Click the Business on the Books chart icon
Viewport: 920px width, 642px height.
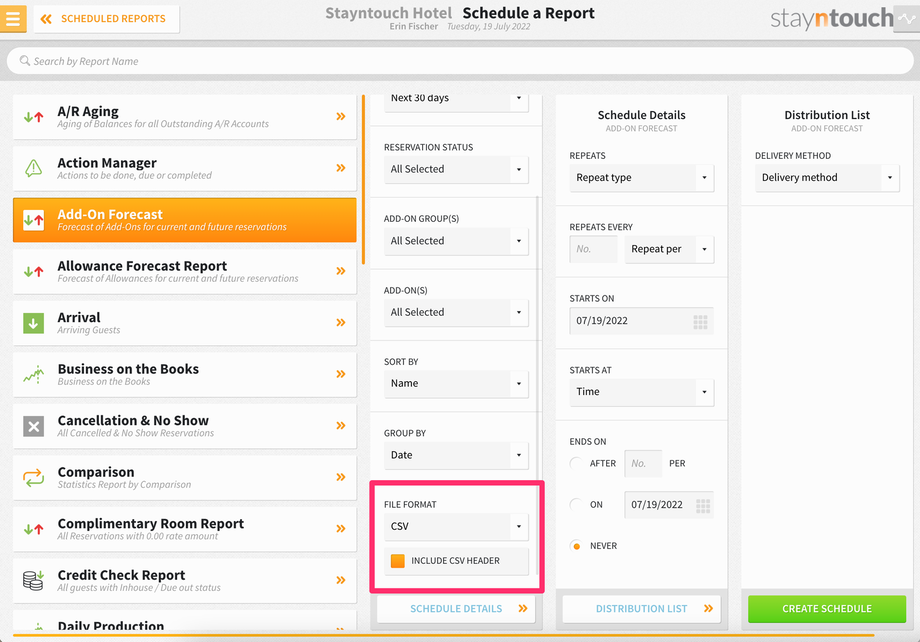tap(33, 374)
